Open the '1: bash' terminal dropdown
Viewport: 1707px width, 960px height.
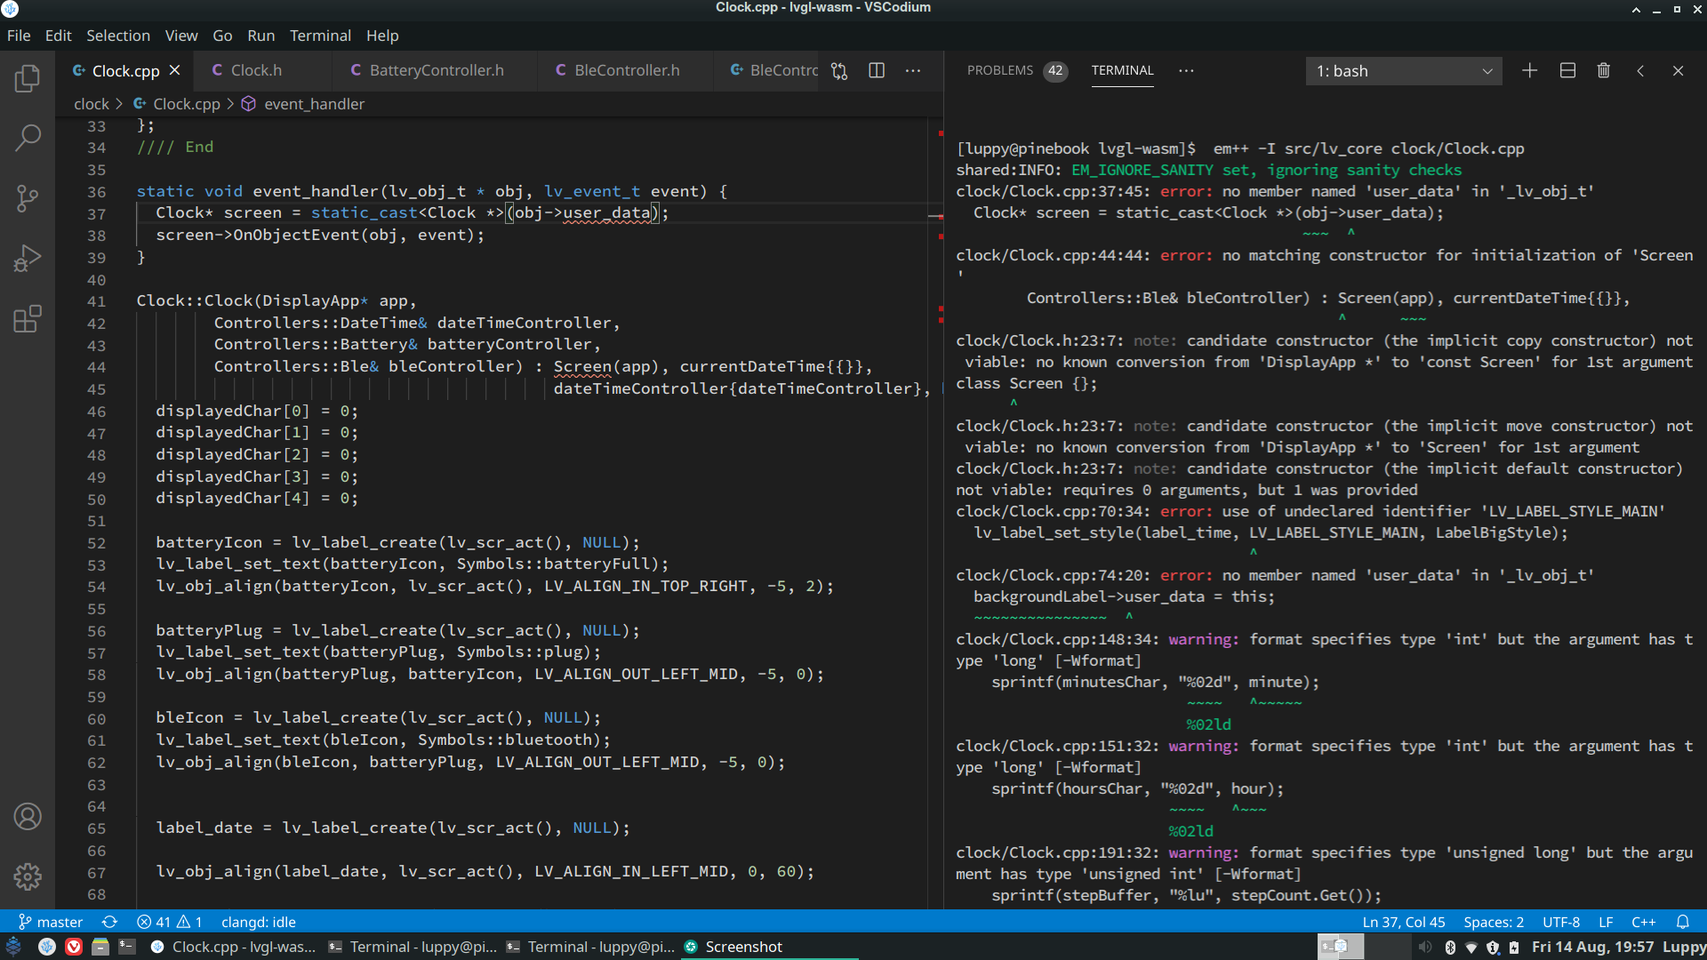pyautogui.click(x=1403, y=71)
